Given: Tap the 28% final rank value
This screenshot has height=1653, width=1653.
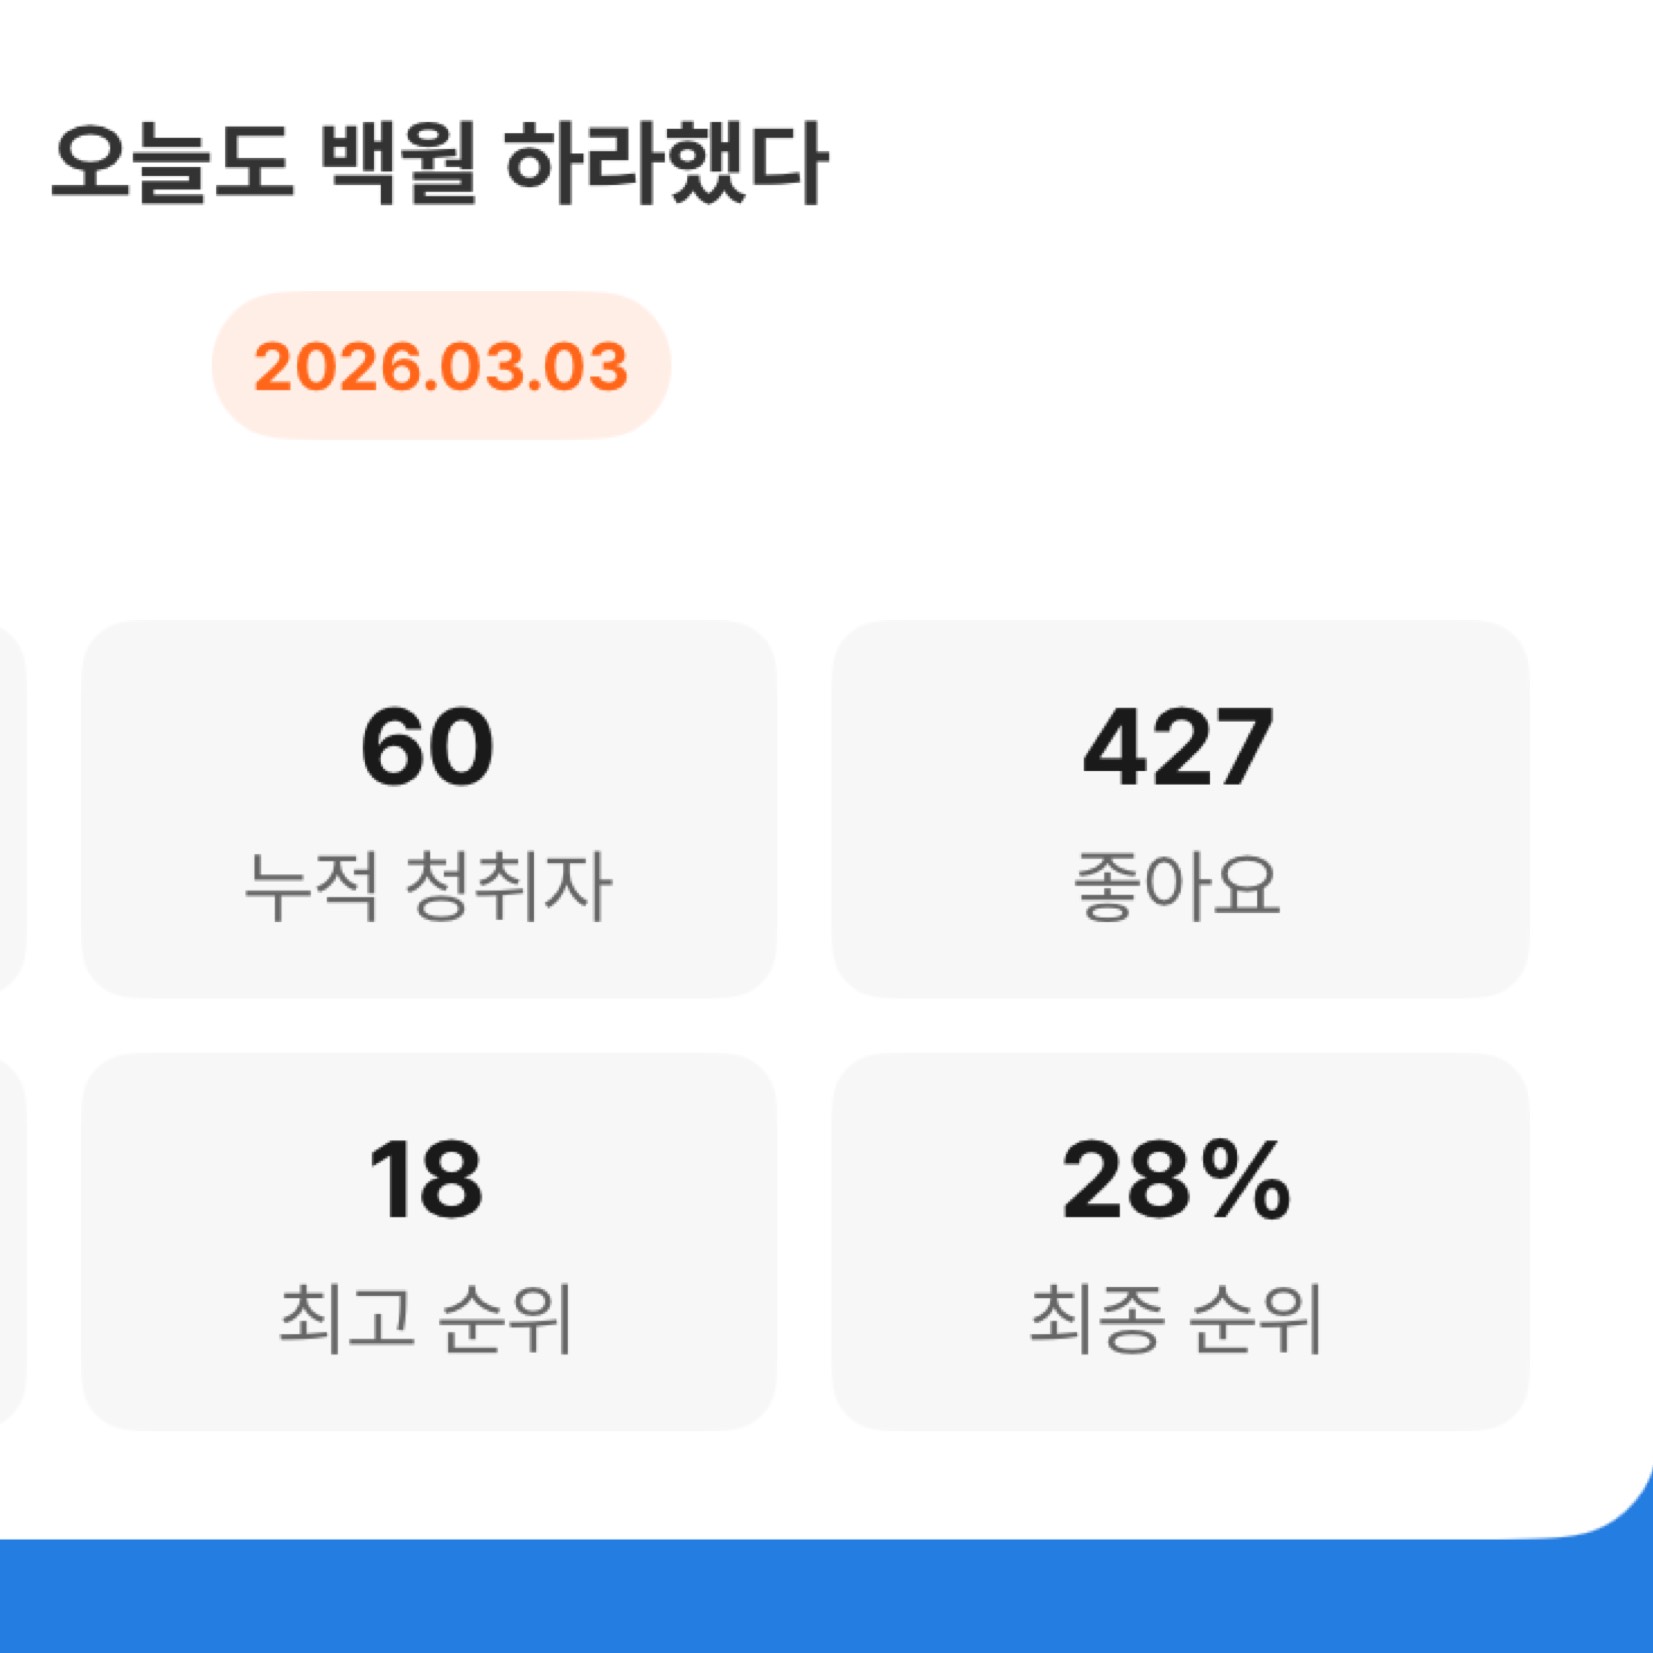Looking at the screenshot, I should coord(1176,1181).
